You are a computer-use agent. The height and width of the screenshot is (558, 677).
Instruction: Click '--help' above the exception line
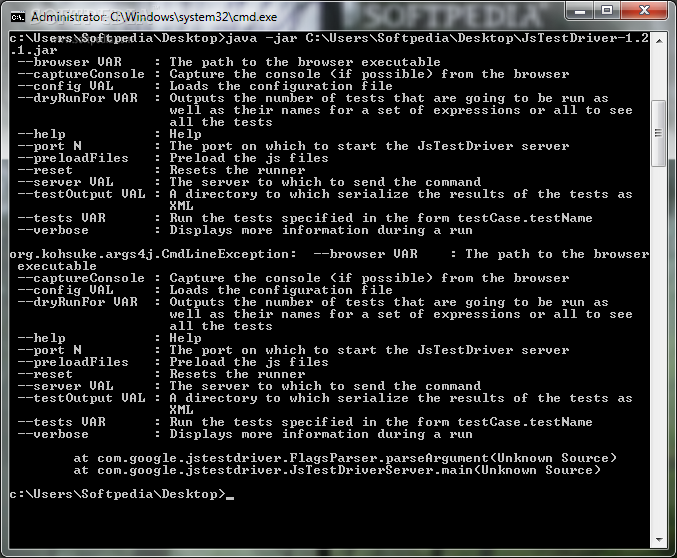pyautogui.click(x=41, y=134)
